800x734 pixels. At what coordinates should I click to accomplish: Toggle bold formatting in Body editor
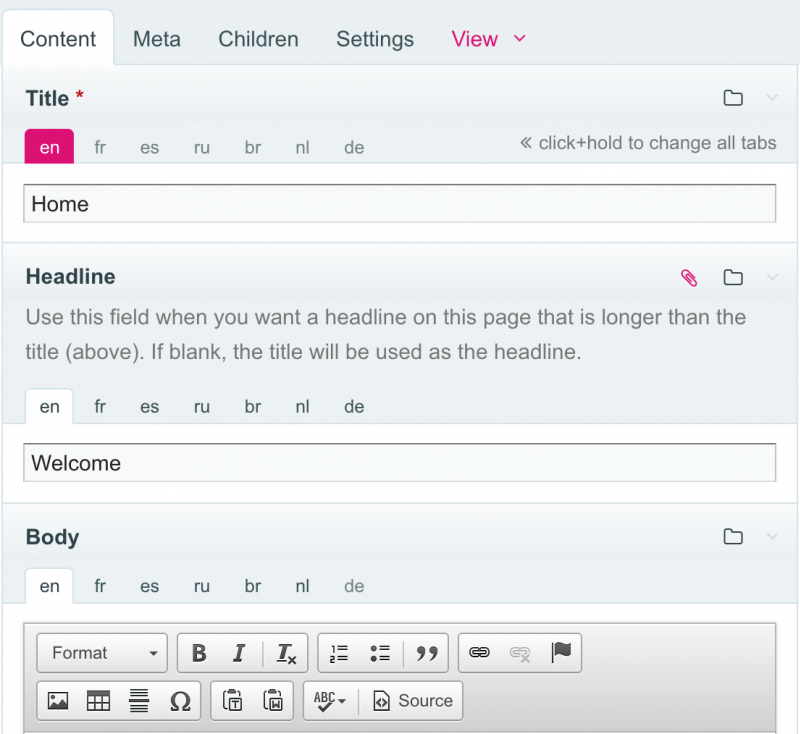click(199, 653)
